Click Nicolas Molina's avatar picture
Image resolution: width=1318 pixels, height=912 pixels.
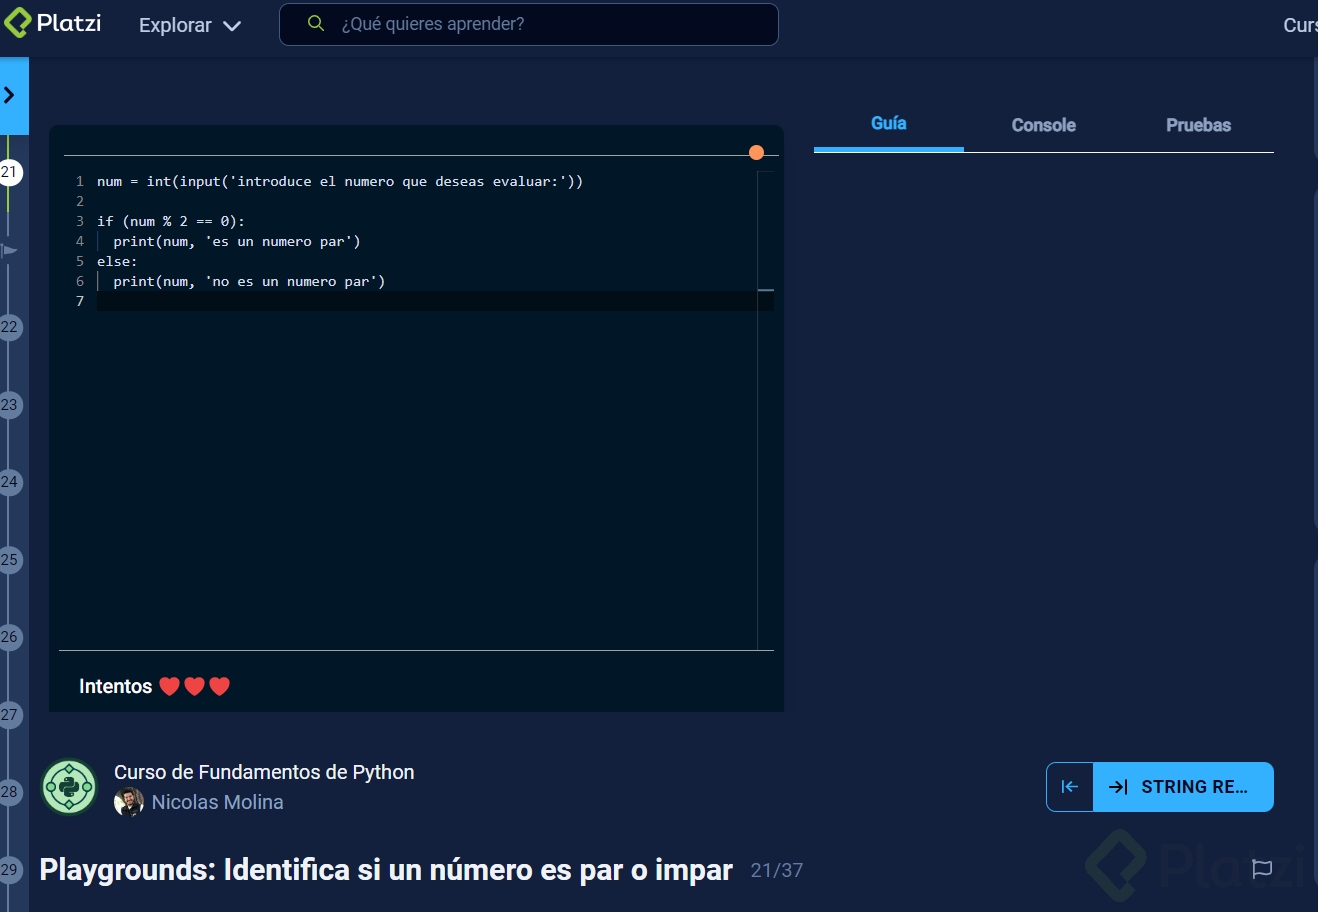pyautogui.click(x=129, y=802)
